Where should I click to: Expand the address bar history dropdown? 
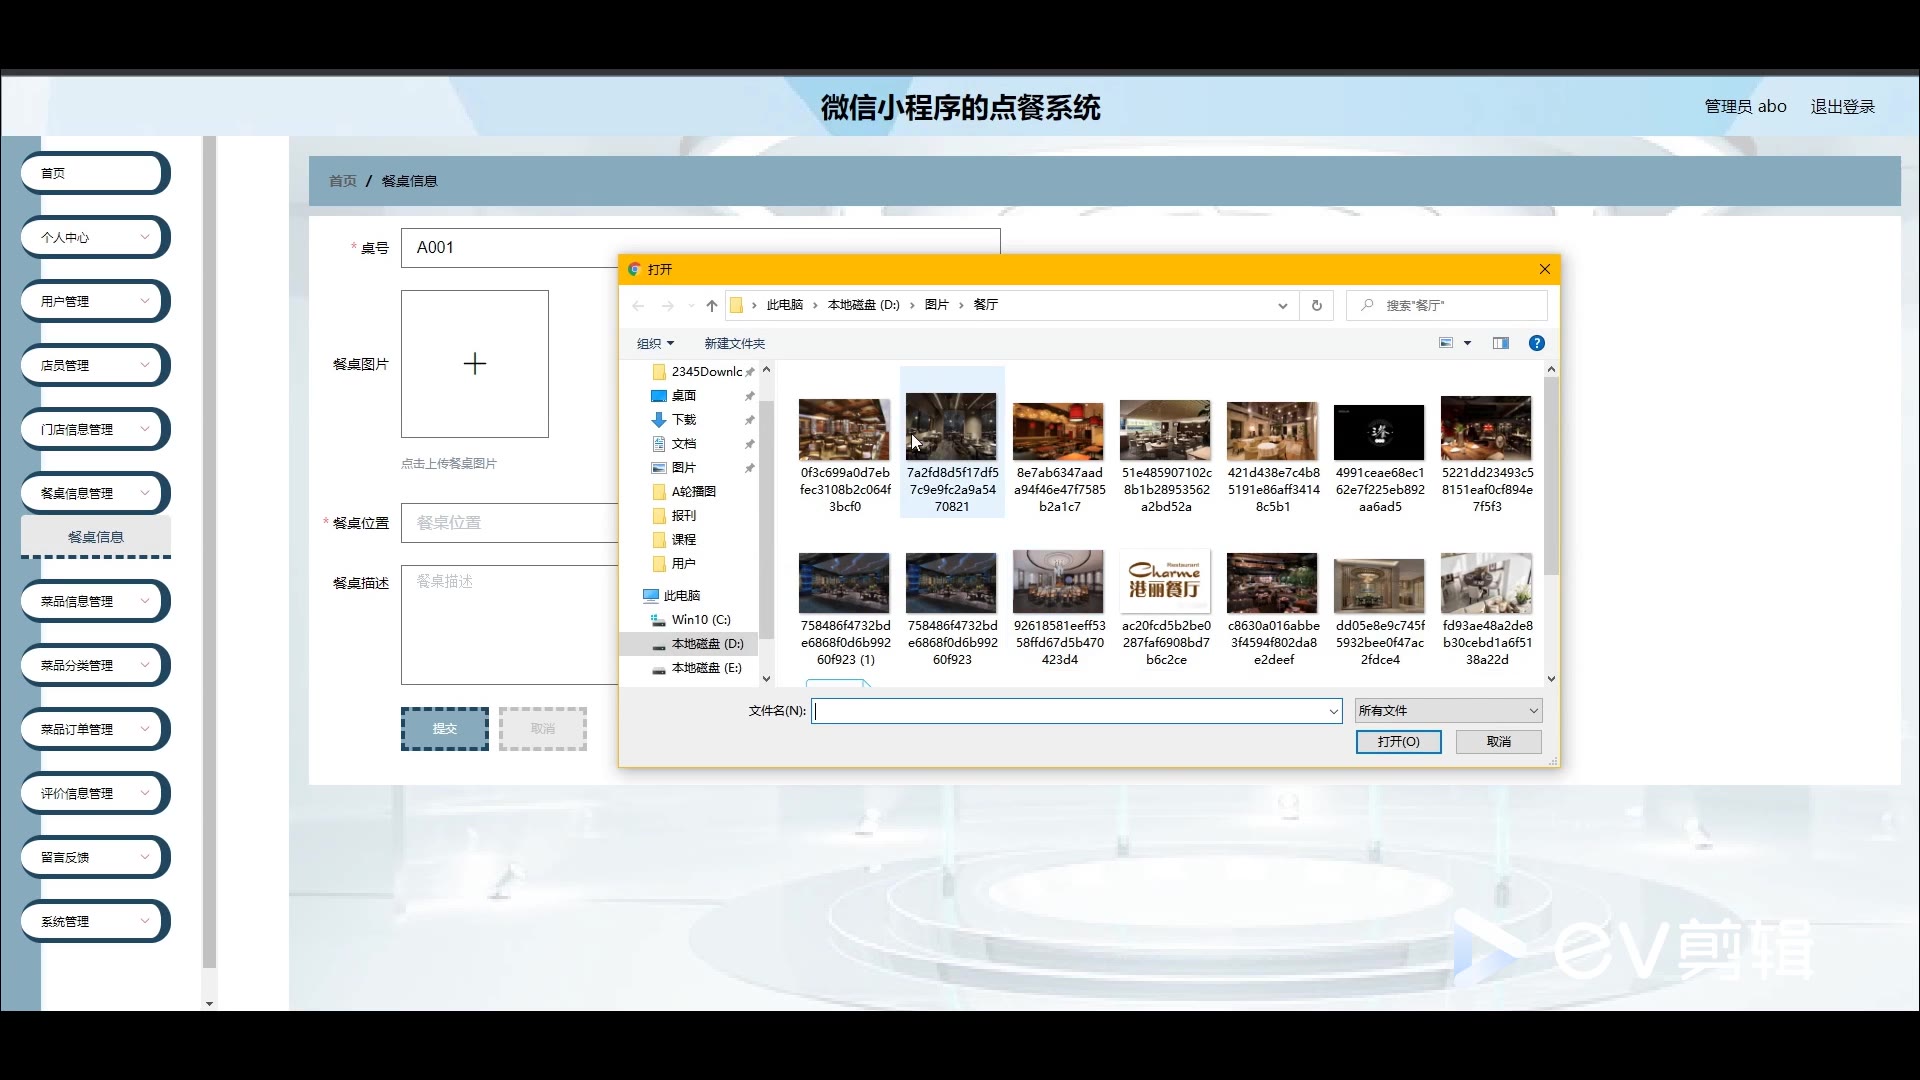1282,306
